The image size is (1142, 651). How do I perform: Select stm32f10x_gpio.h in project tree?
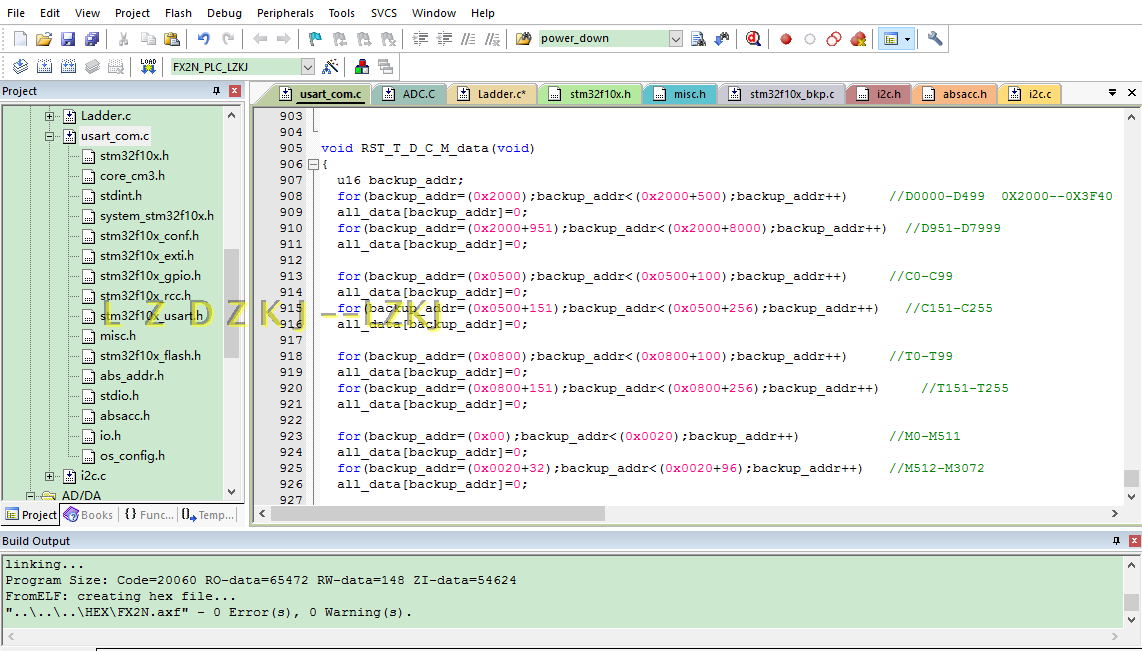pos(150,276)
